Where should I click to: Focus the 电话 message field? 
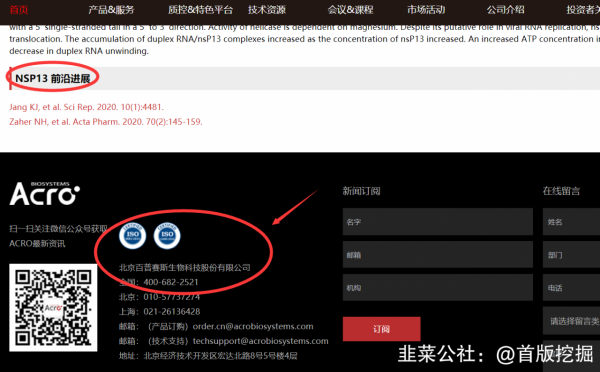(571, 287)
